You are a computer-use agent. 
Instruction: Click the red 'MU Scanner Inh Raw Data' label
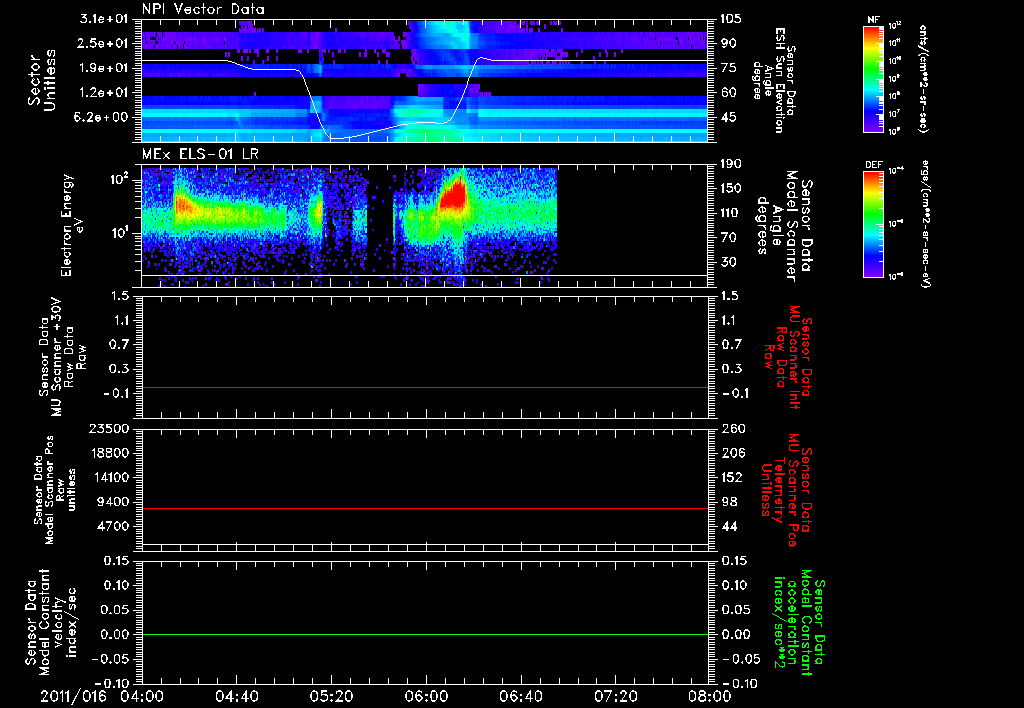tap(788, 357)
